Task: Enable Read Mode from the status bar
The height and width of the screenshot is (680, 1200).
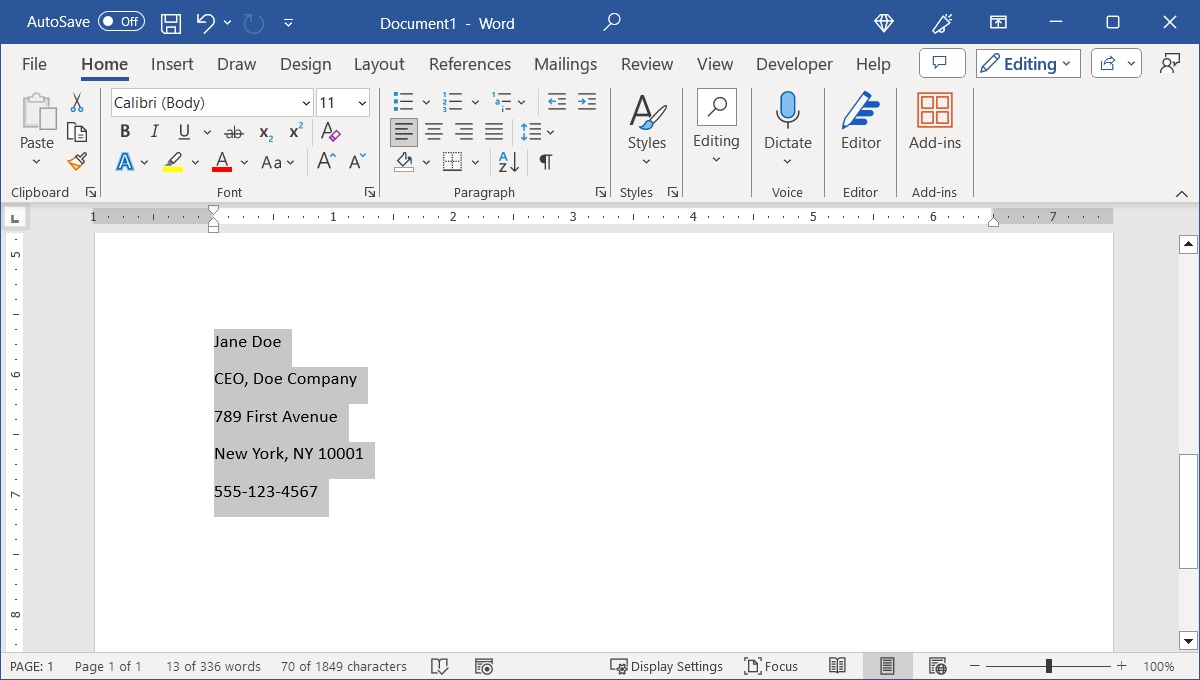Action: (x=837, y=665)
